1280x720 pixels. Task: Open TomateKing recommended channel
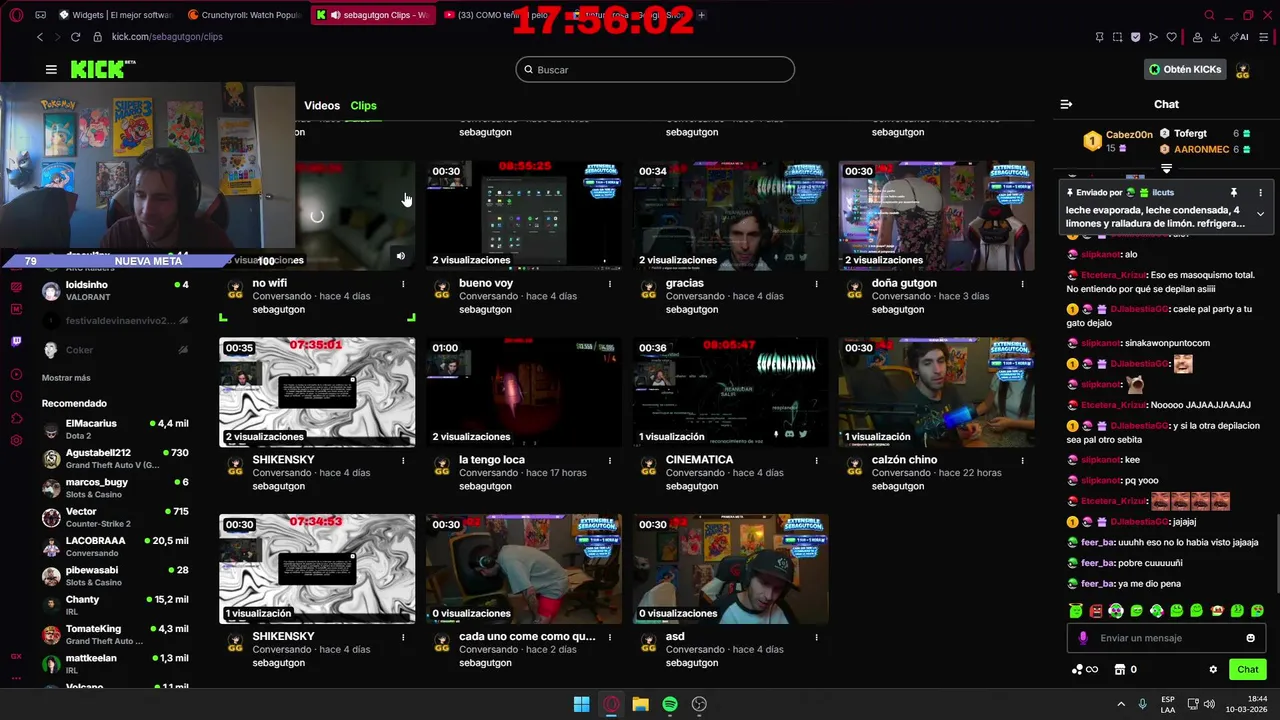[x=115, y=634]
